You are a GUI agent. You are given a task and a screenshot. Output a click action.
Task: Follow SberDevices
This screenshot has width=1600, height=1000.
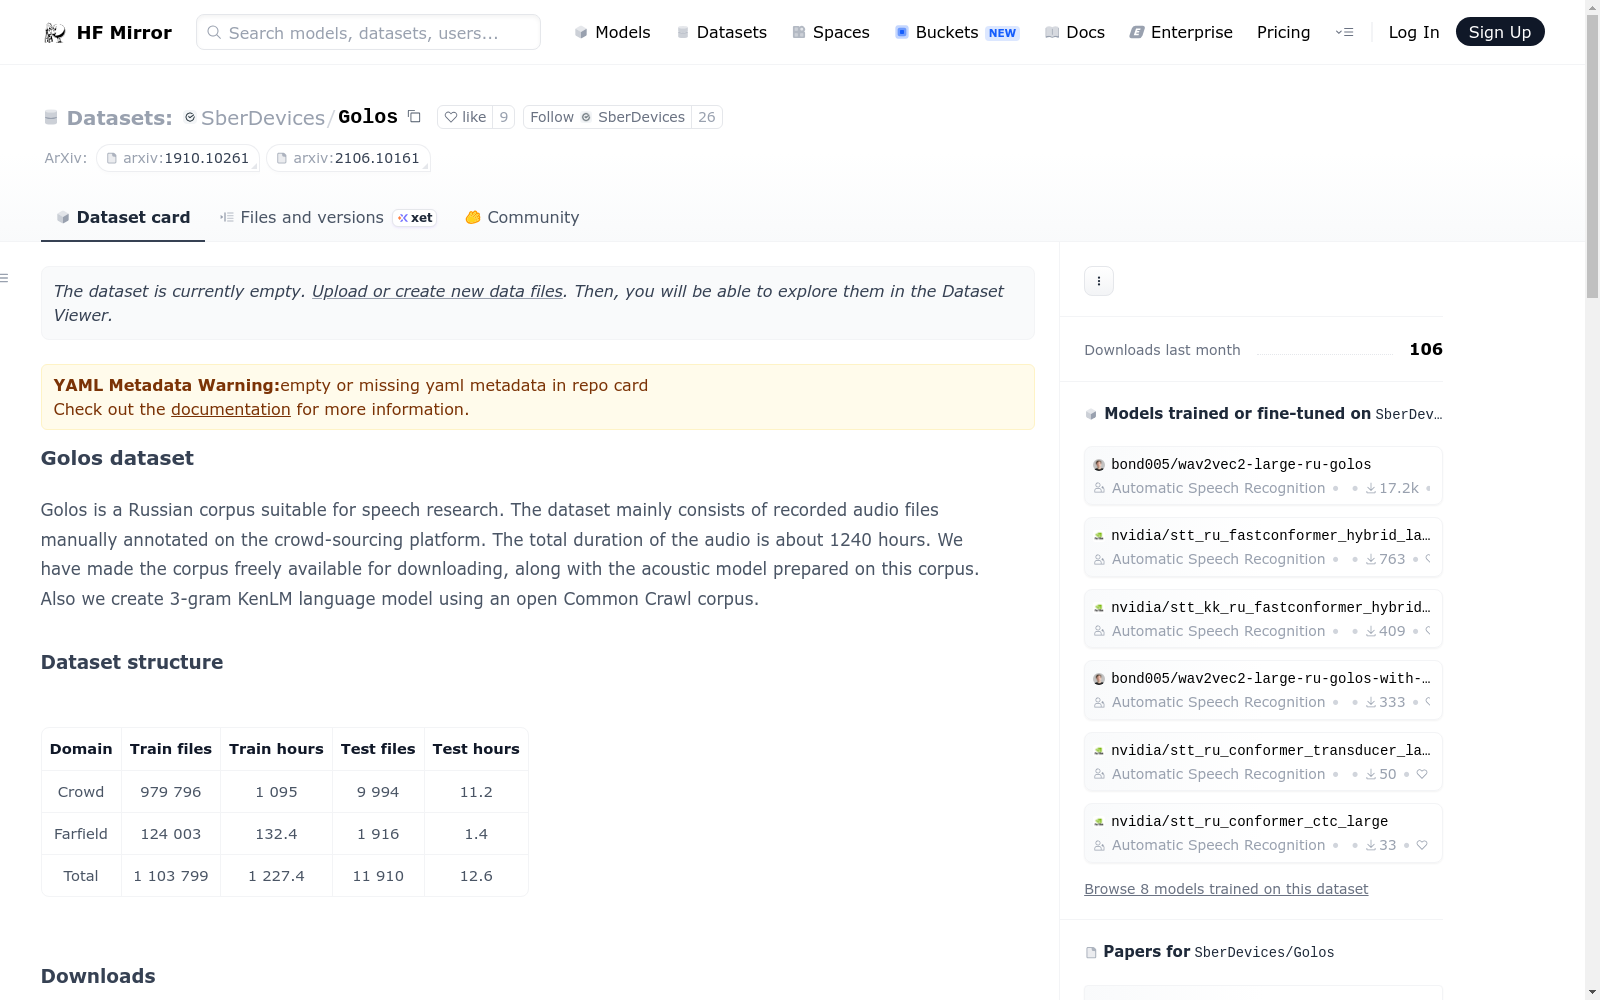[607, 117]
